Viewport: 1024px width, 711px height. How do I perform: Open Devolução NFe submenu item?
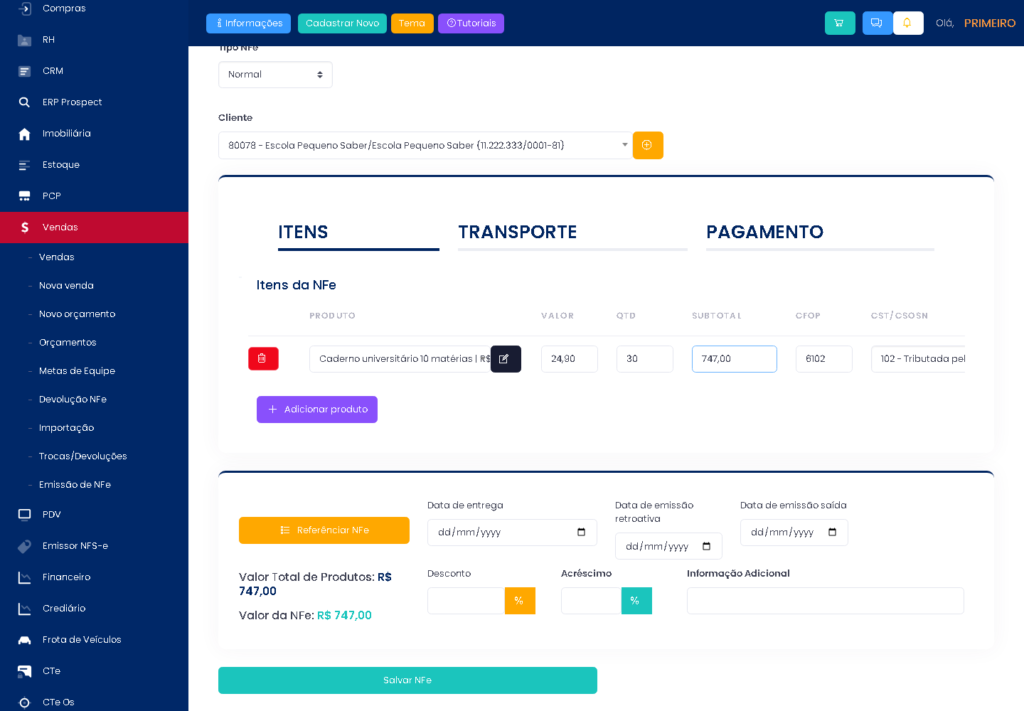(72, 399)
